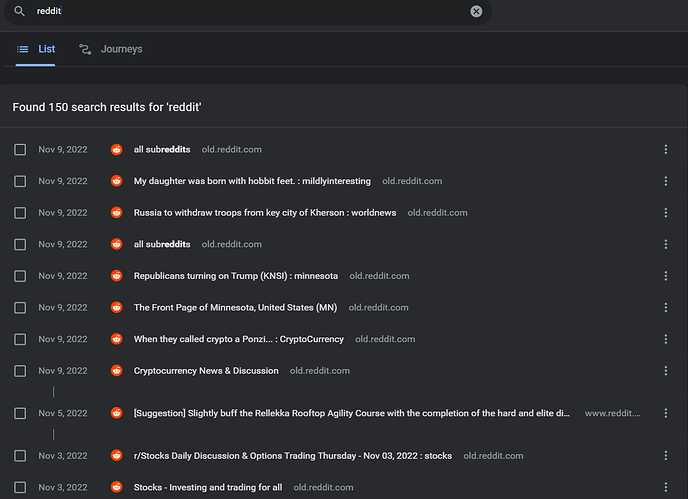Switch to the Journeys tab
This screenshot has height=499, width=688.
click(x=111, y=49)
